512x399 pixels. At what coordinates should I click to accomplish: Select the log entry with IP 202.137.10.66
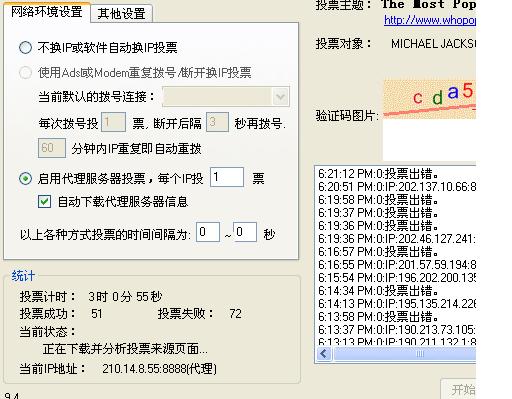click(x=397, y=187)
